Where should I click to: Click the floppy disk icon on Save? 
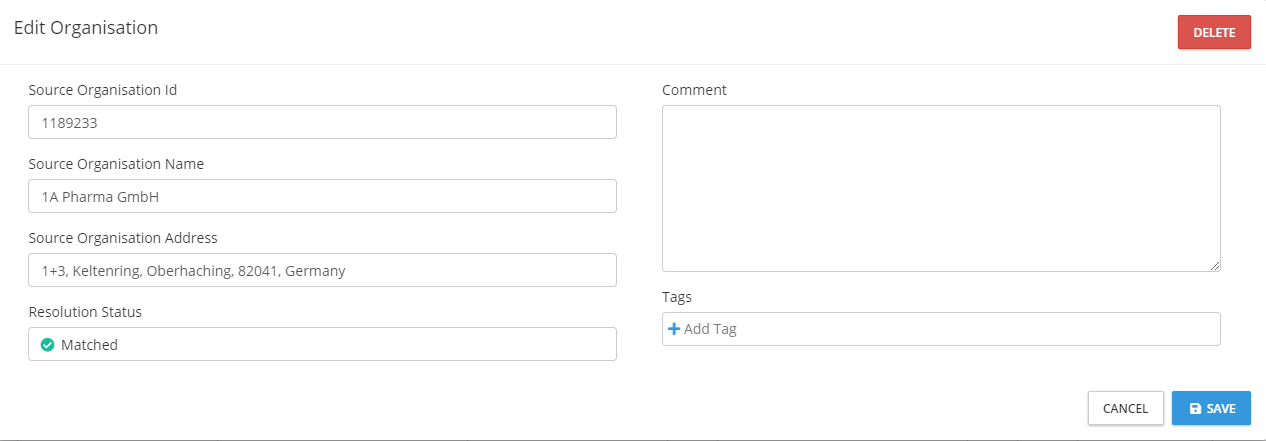click(1195, 408)
